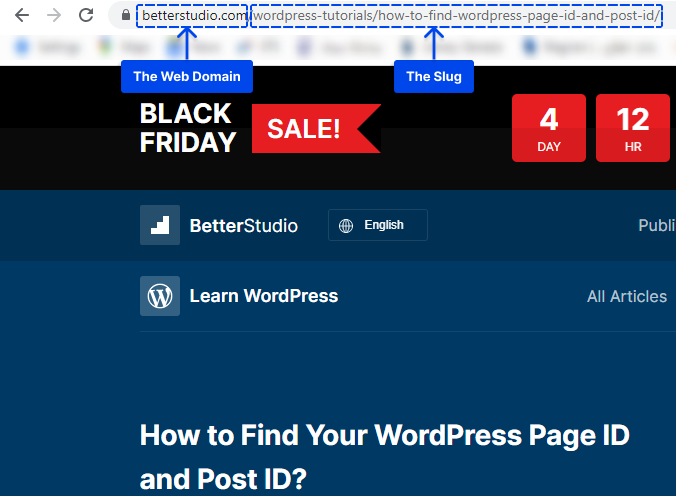Open the BetterStudio home link
The image size is (676, 496).
tap(244, 226)
